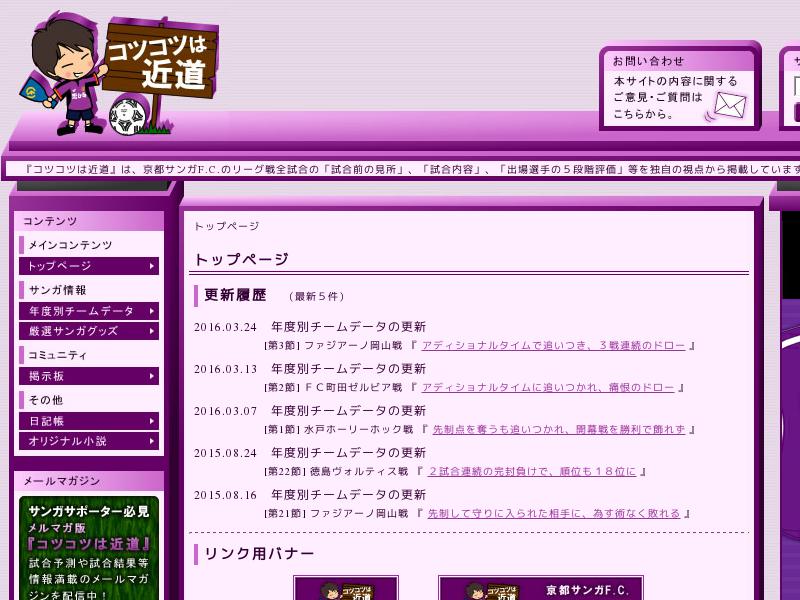Image resolution: width=800 pixels, height=600 pixels.
Task: Open 年度別チームデータ in the sidebar menu
Action: [89, 311]
